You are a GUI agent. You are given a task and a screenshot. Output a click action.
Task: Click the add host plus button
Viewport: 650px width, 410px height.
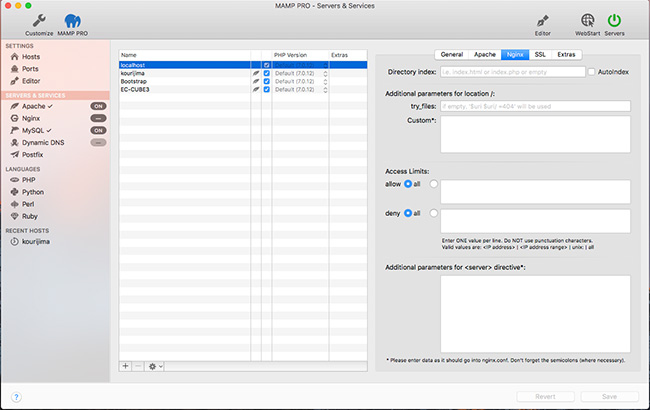125,366
